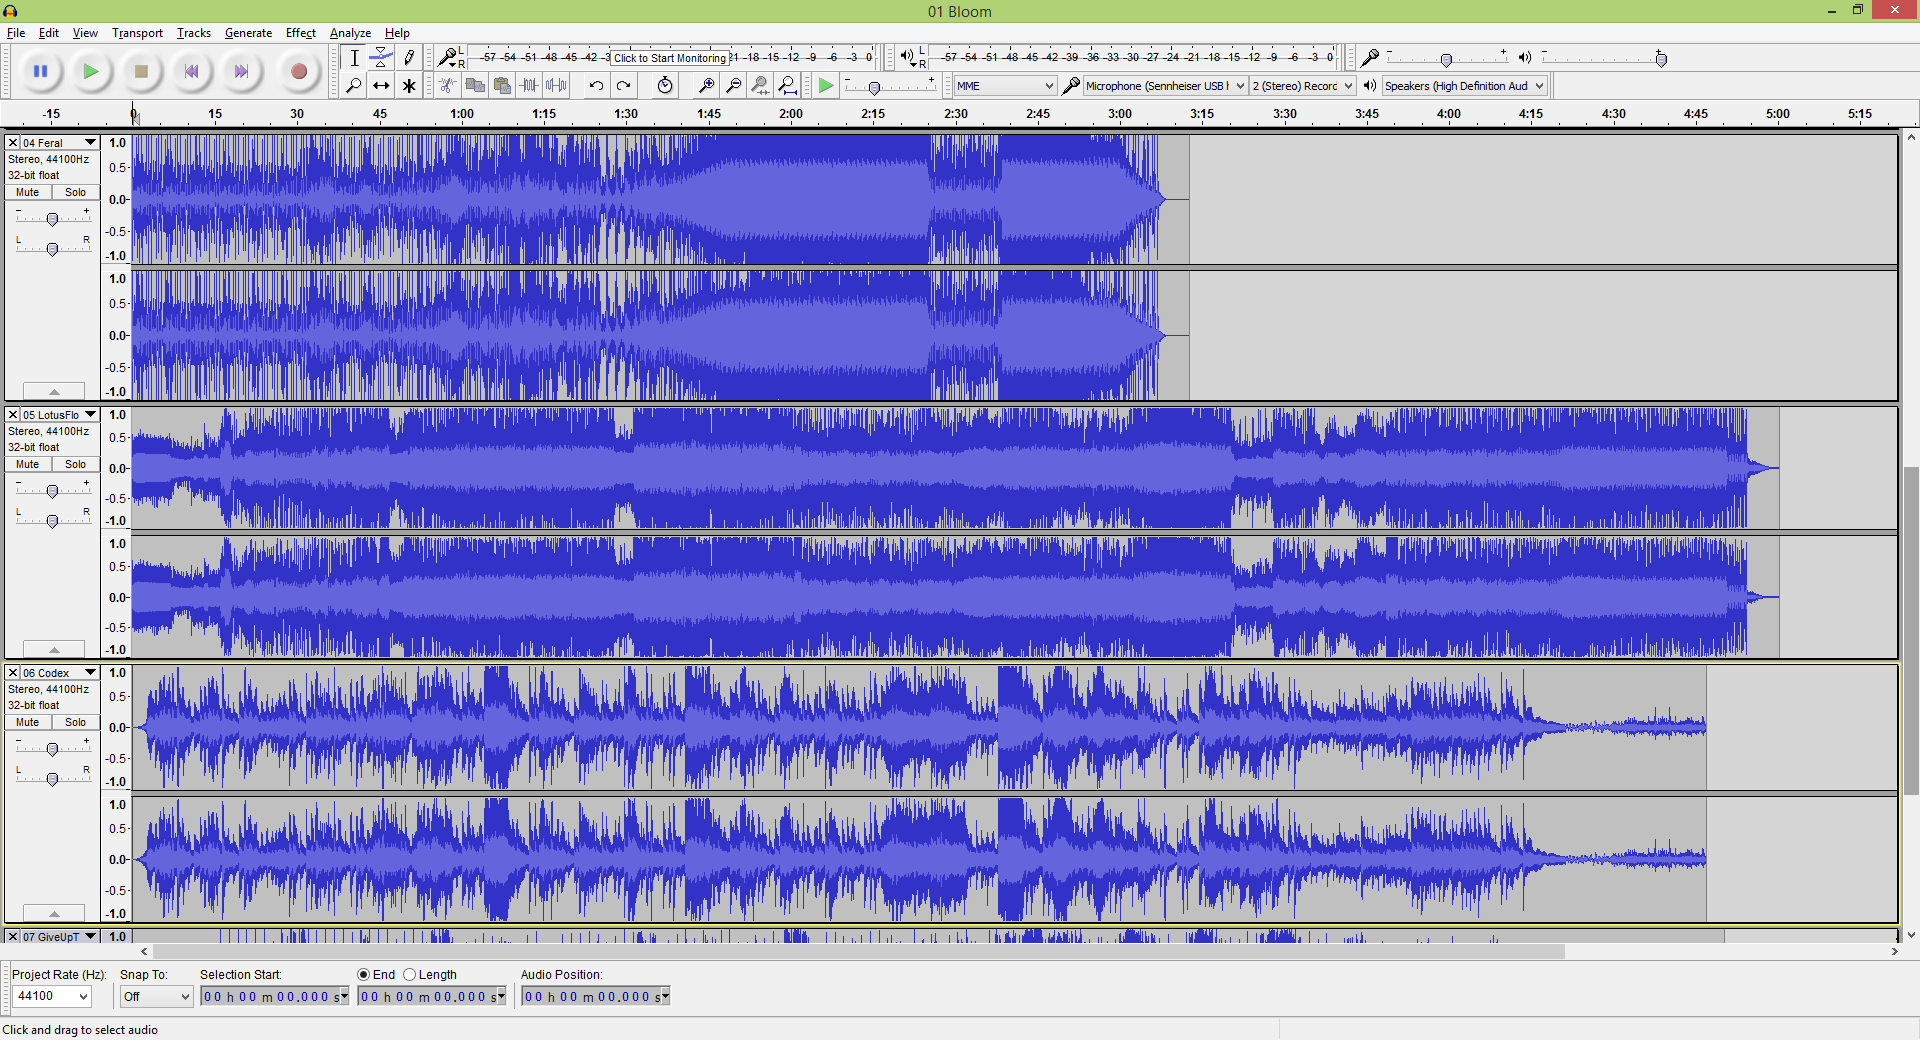Open the 06 Codex track dropdown menu
This screenshot has width=1920, height=1040.
pyautogui.click(x=90, y=673)
